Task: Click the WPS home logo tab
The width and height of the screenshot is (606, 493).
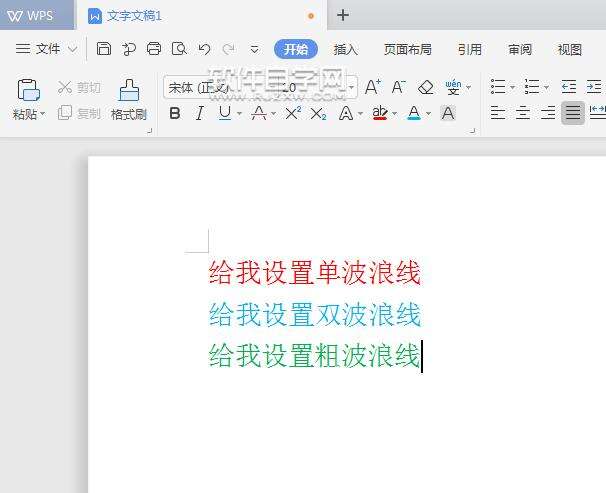Action: (x=36, y=15)
